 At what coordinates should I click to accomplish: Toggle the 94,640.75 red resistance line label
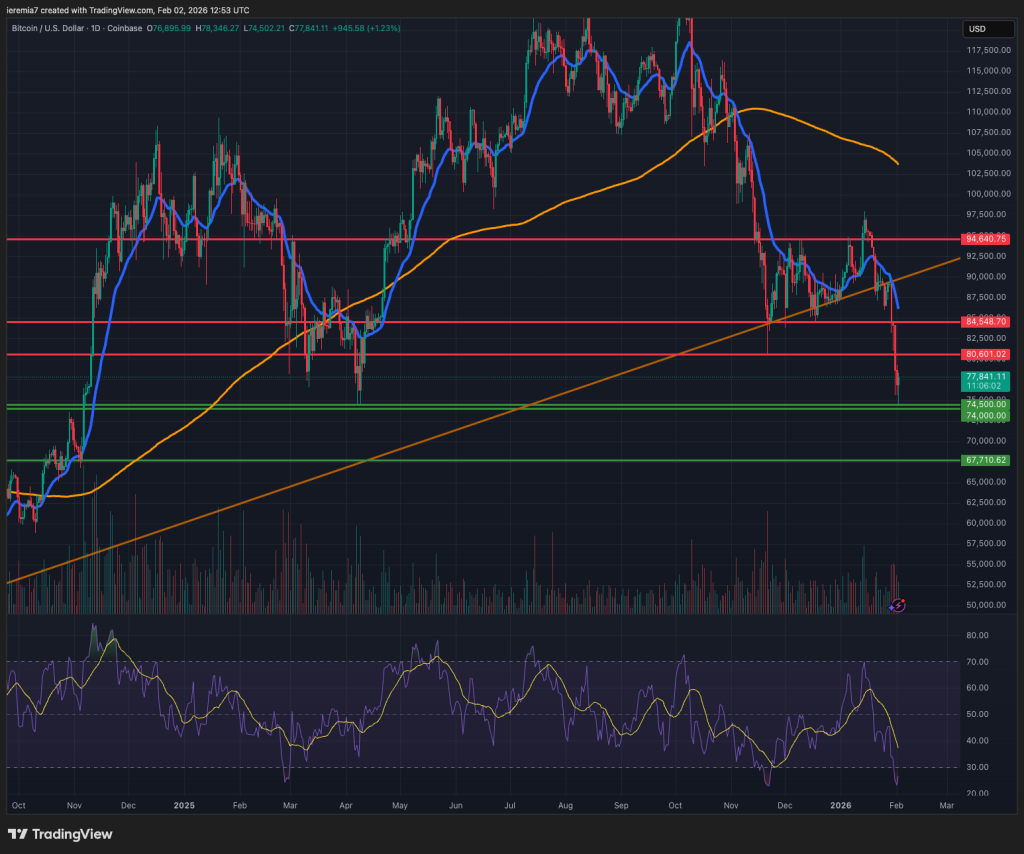click(987, 239)
